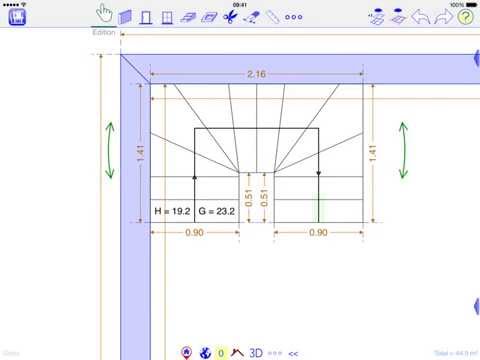Tap the right green vertical move arrow
Viewport: 480px width, 360px height.
[x=403, y=150]
